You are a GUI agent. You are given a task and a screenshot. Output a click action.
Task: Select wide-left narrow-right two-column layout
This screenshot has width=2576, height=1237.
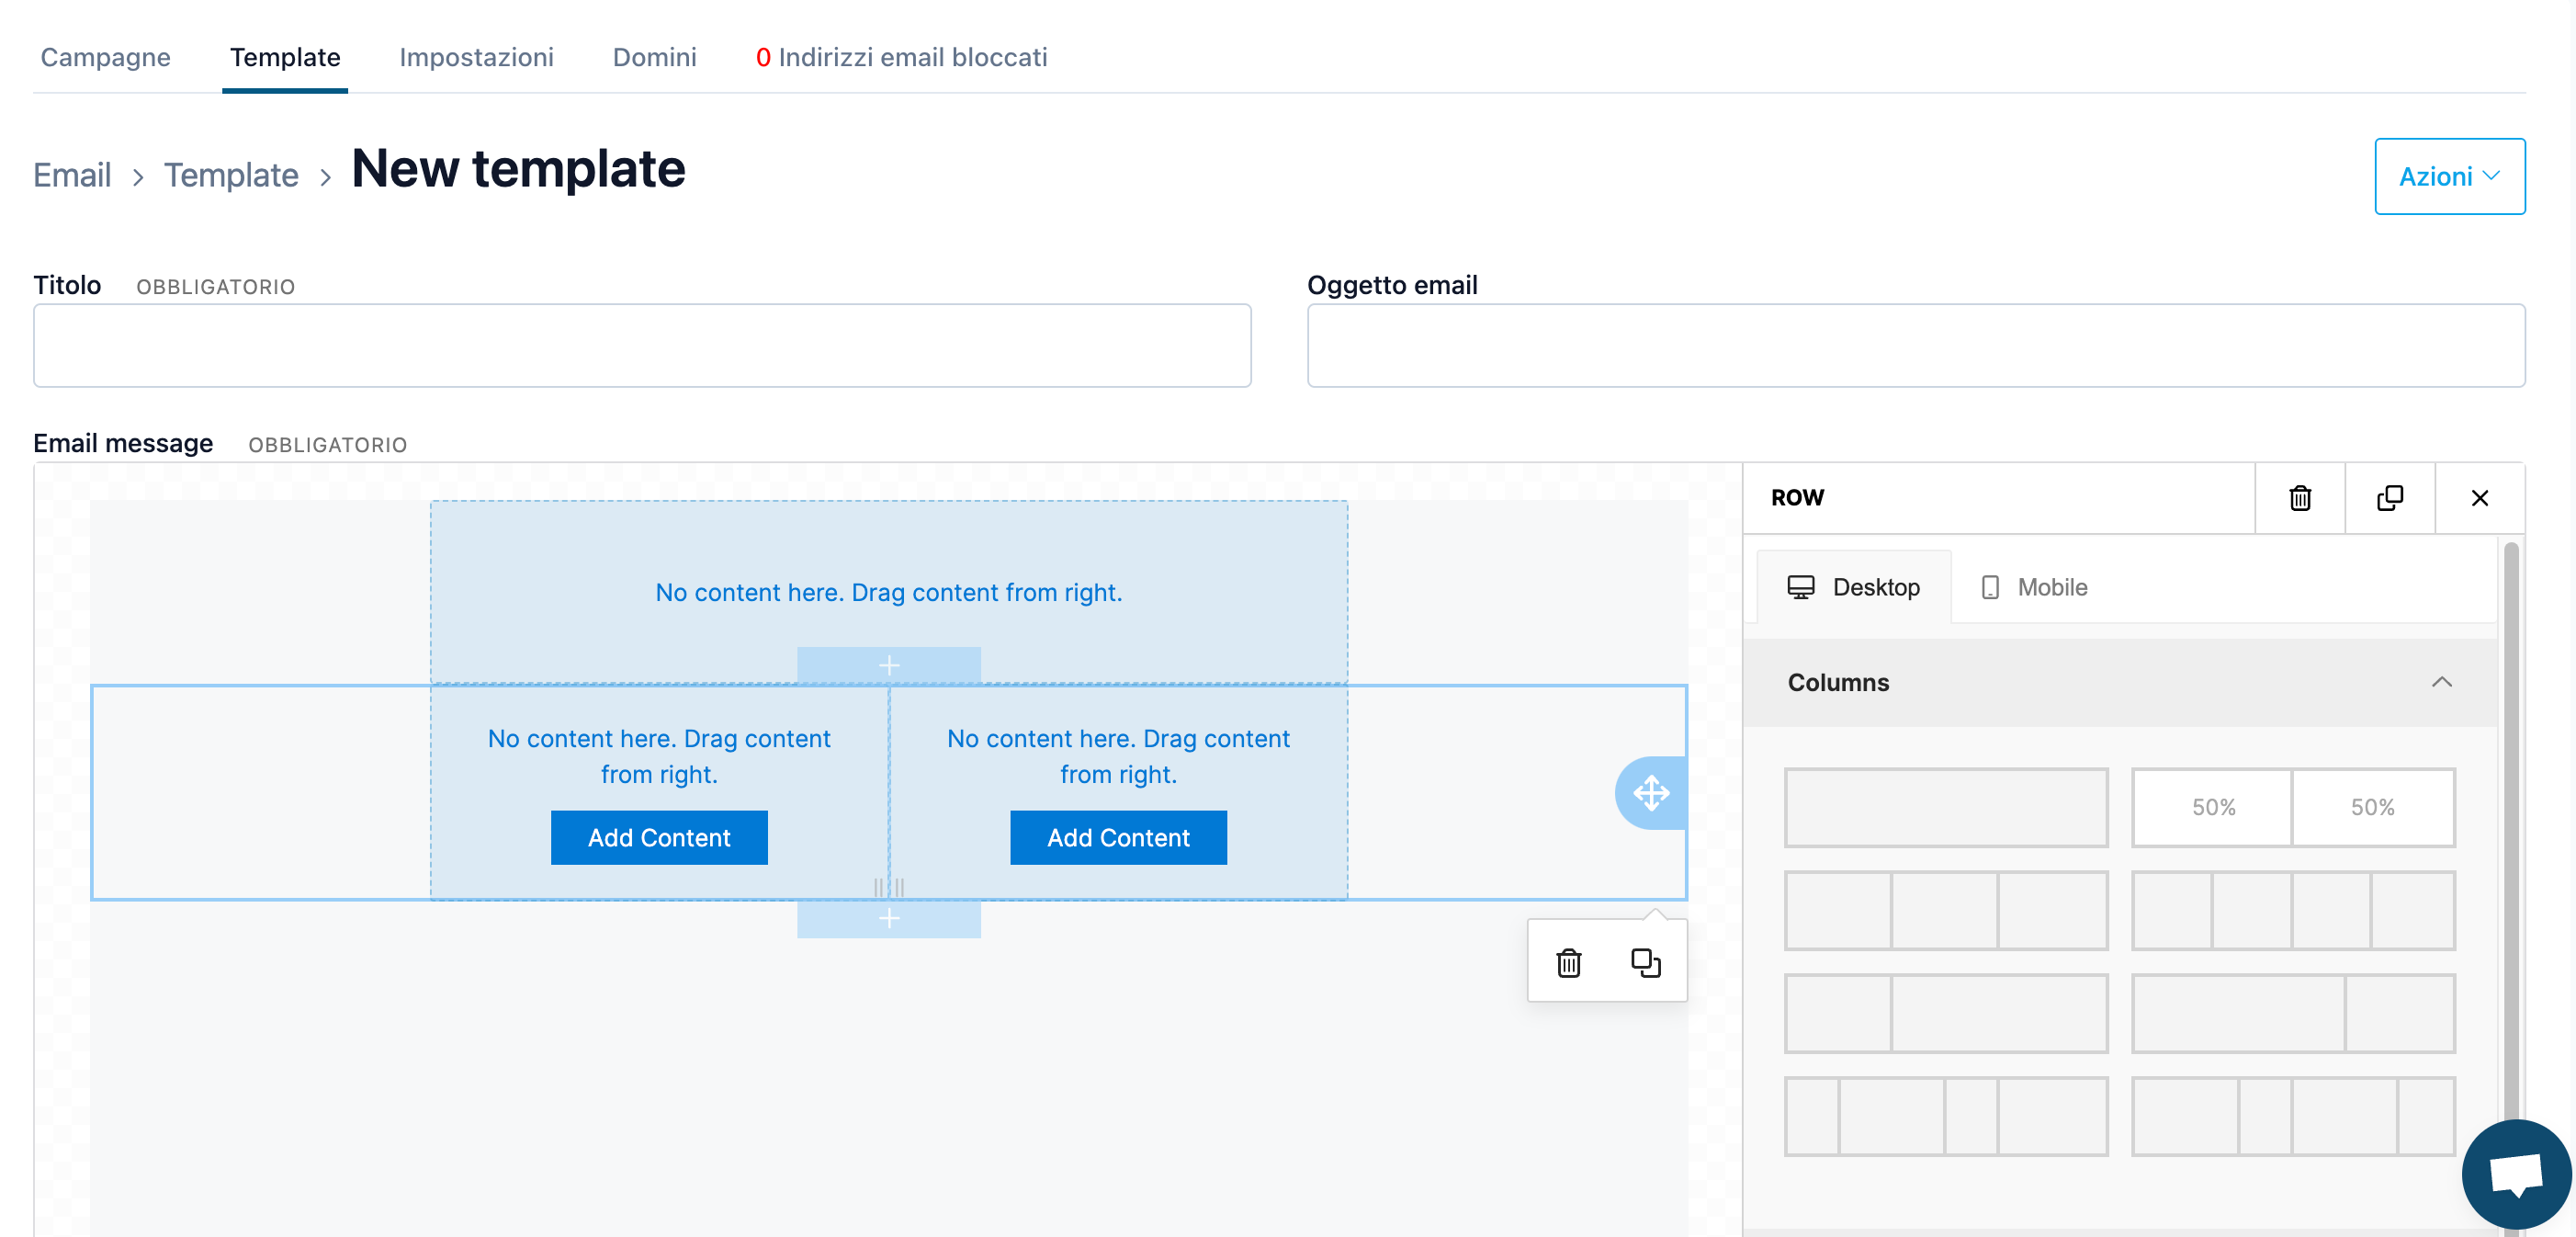tap(2293, 1014)
